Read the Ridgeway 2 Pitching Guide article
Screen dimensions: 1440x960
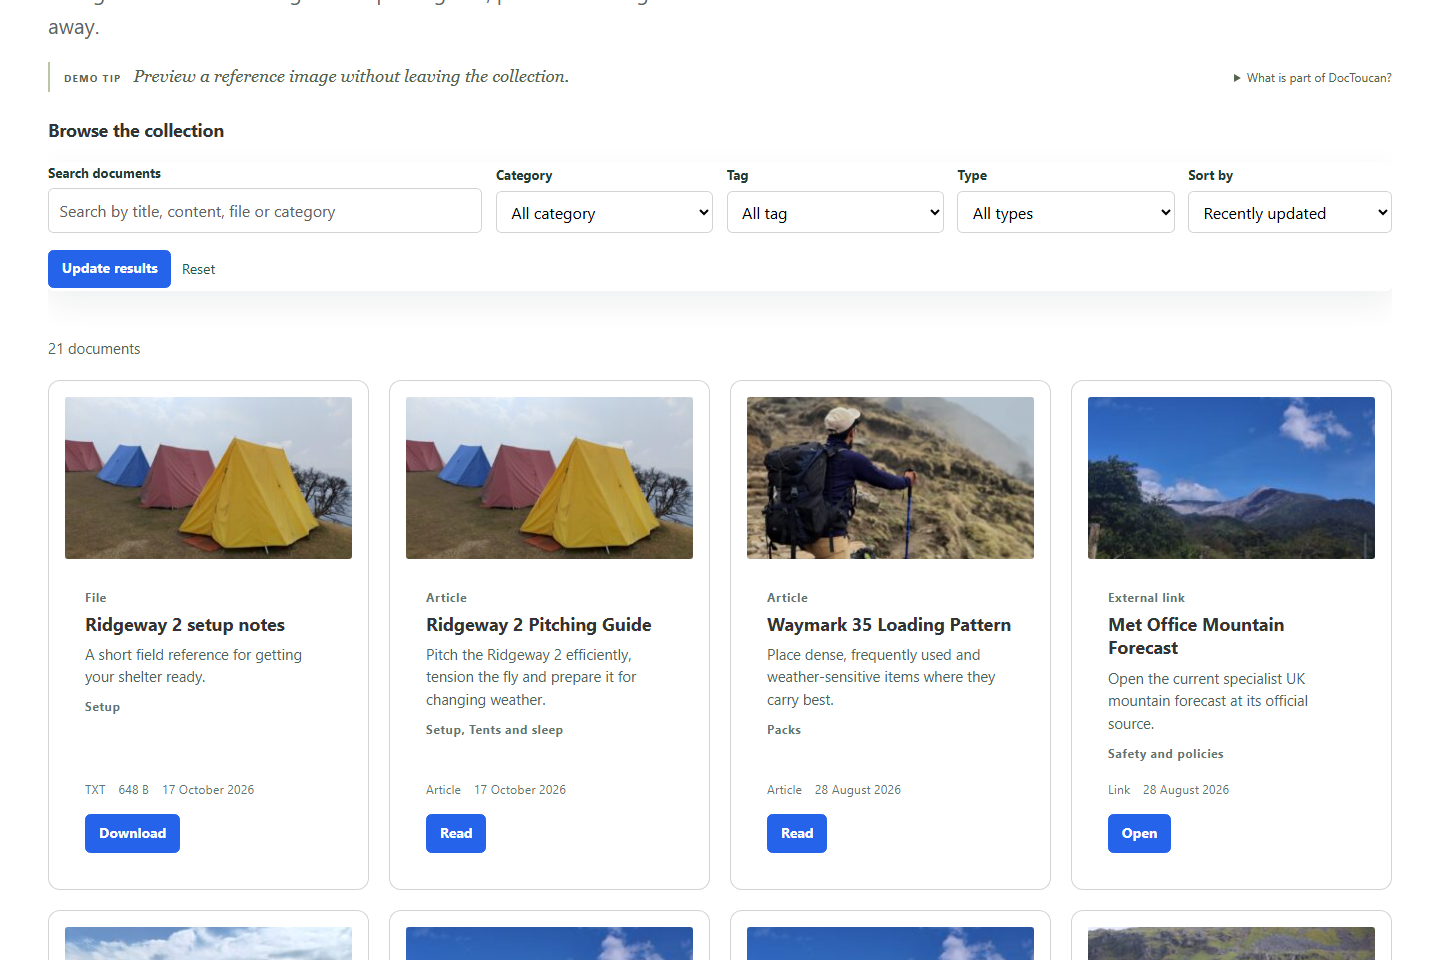pos(456,834)
